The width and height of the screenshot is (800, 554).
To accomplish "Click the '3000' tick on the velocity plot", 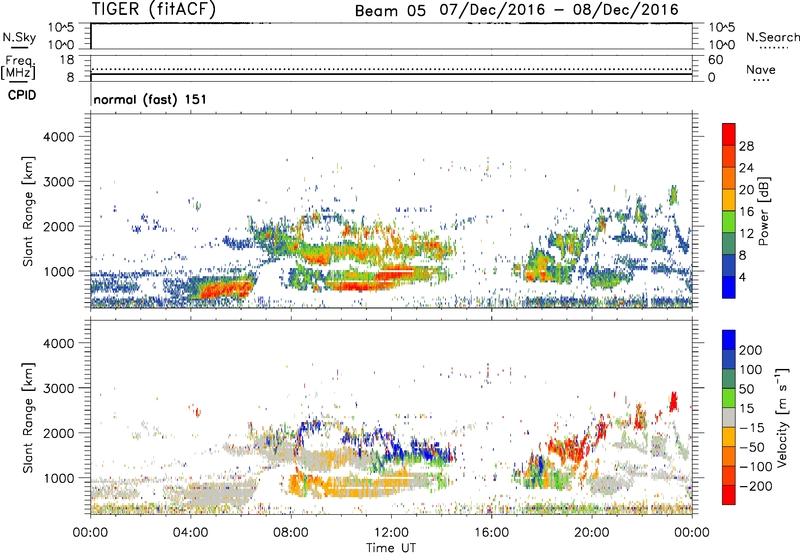I will pyautogui.click(x=58, y=388).
